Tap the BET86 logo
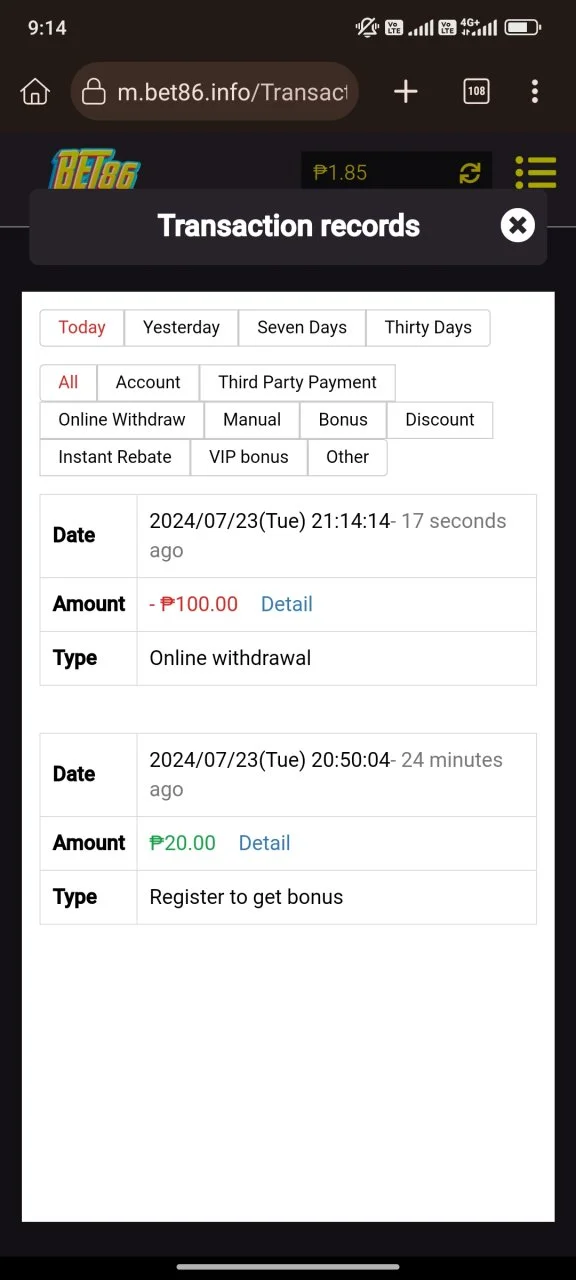576x1280 pixels. click(x=96, y=170)
